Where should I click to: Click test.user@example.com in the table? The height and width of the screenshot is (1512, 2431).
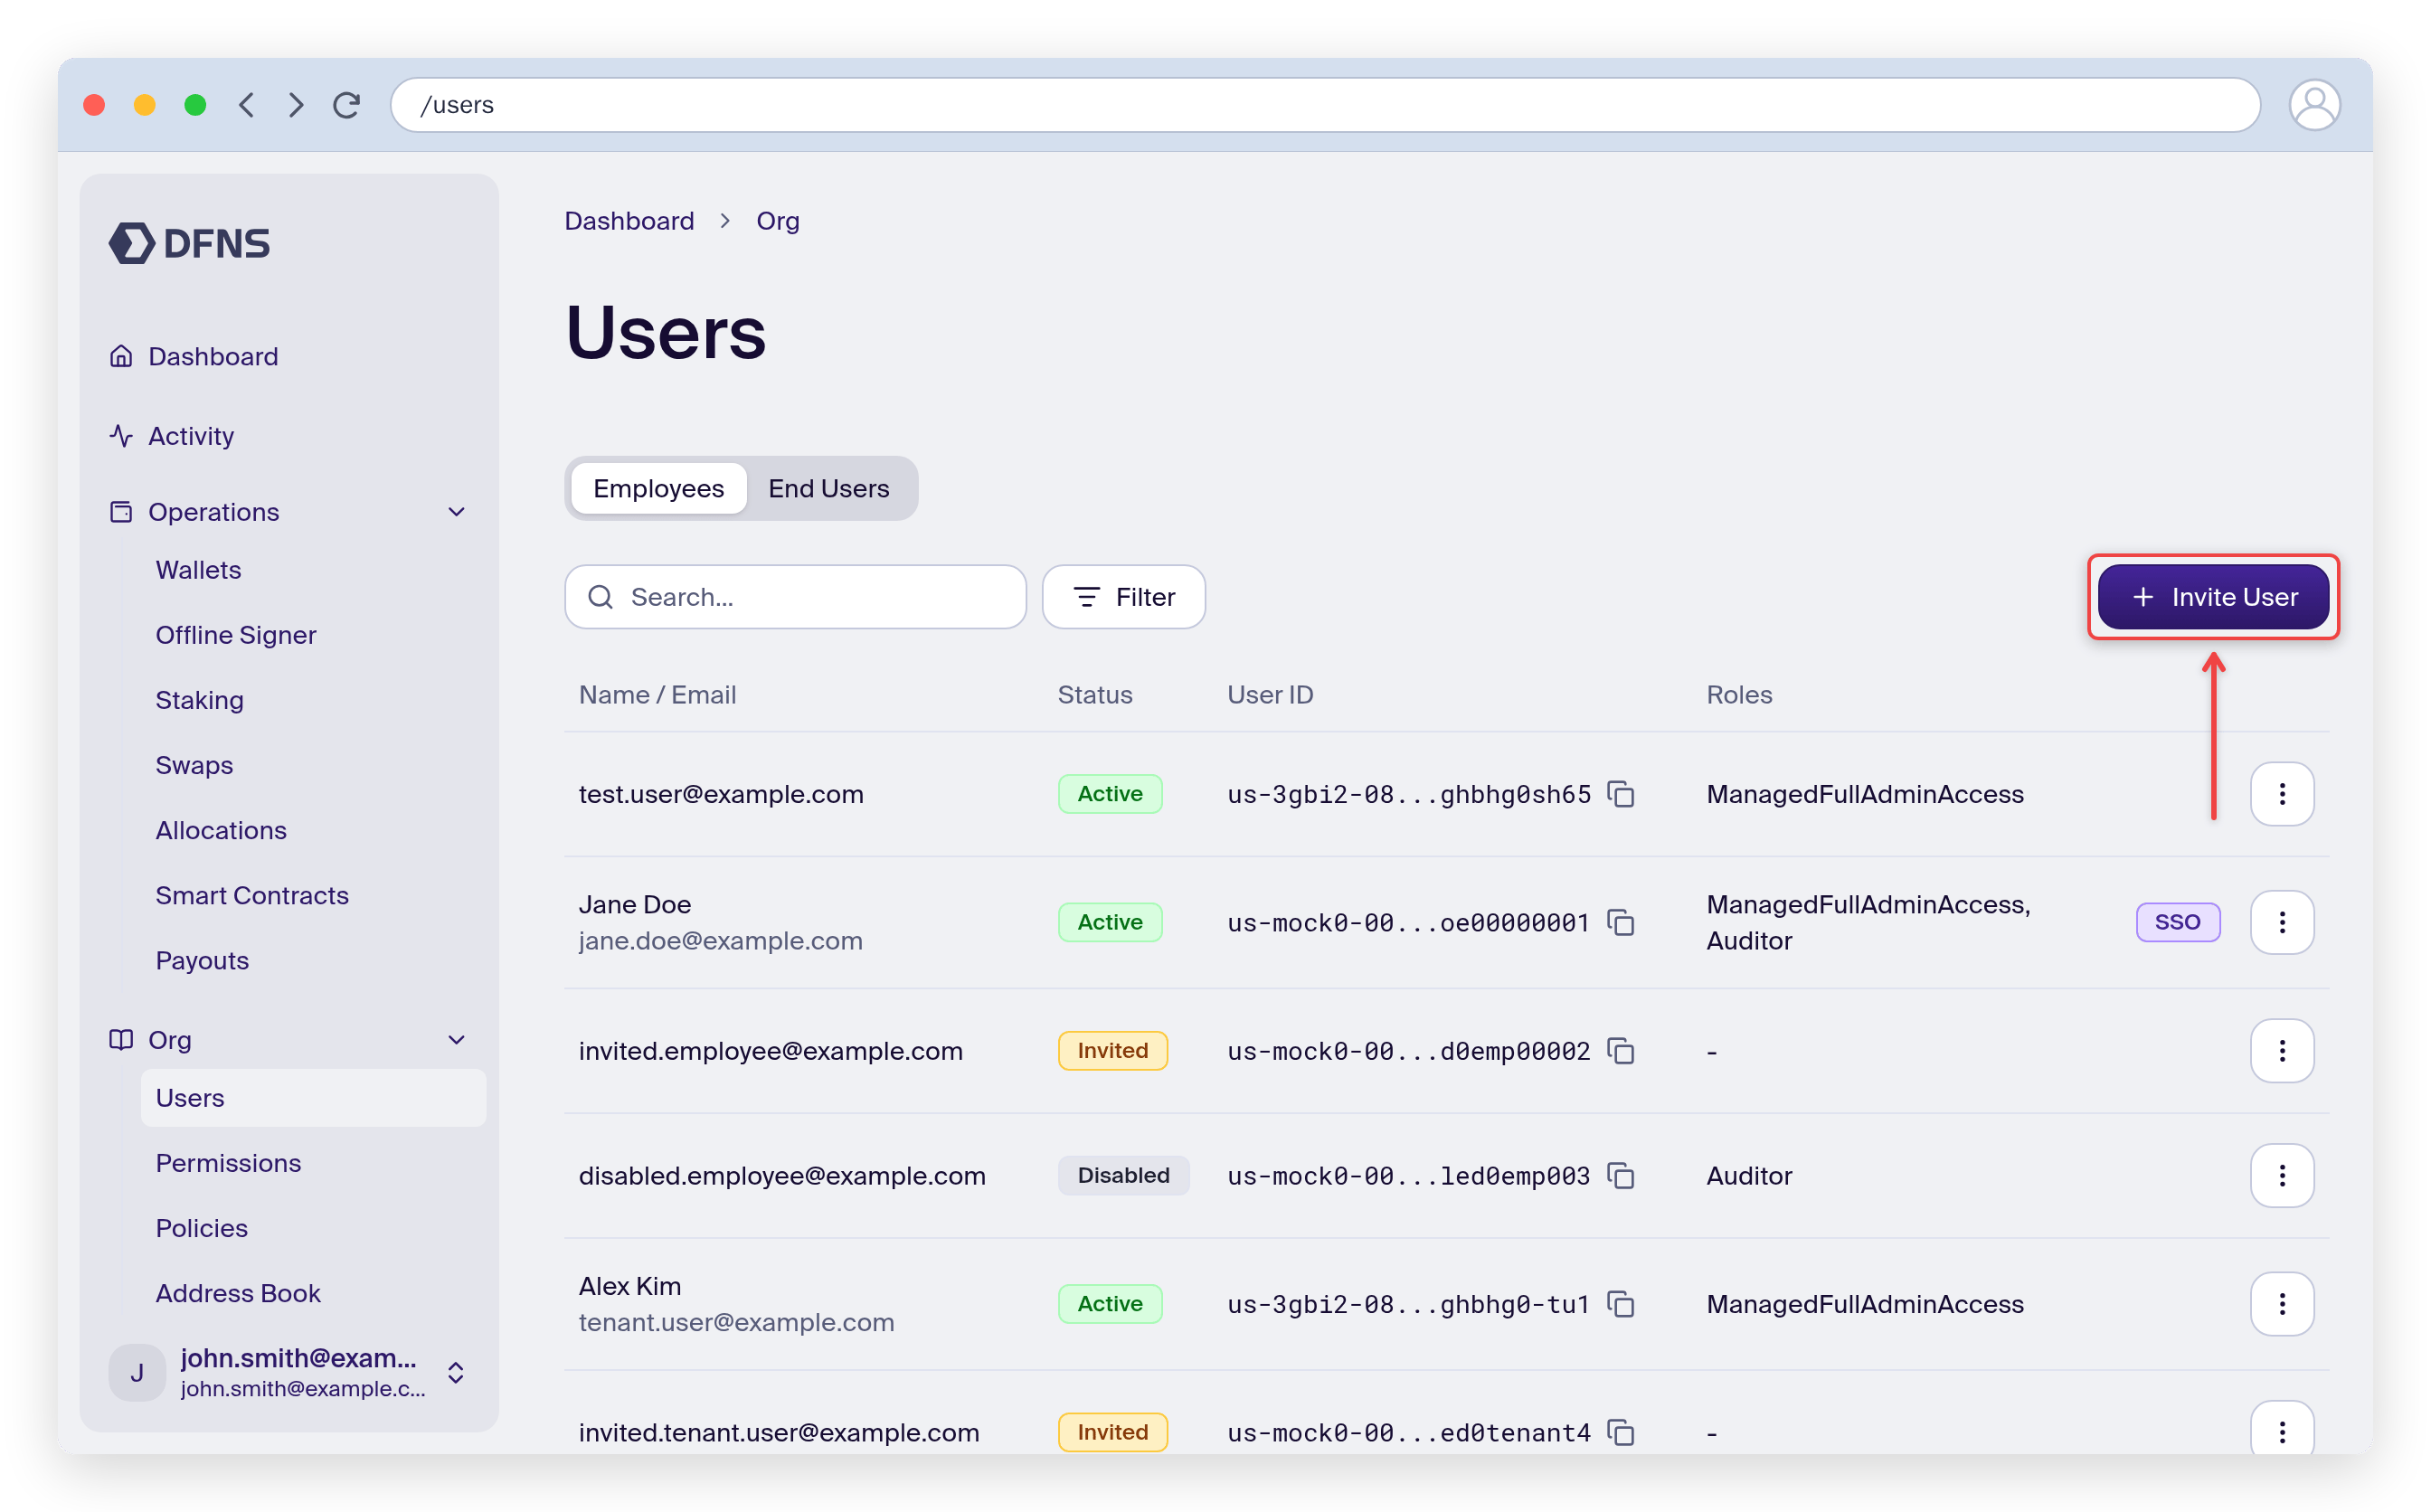click(x=721, y=794)
